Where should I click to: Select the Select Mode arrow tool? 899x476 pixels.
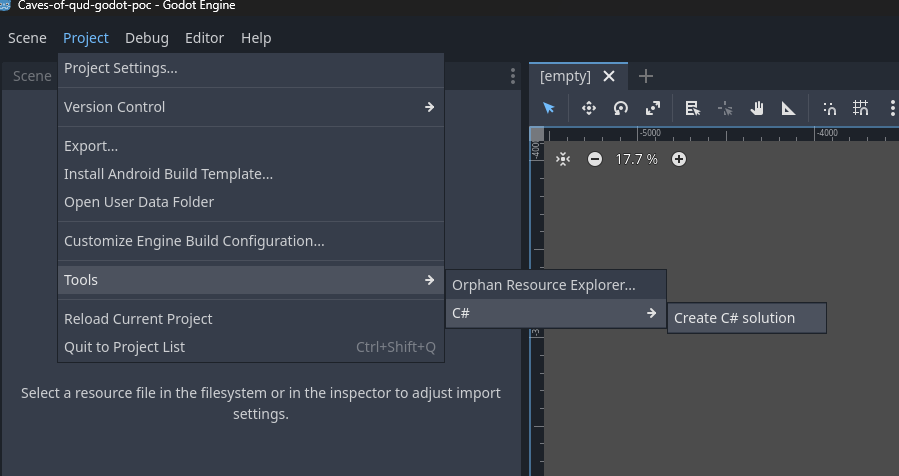pyautogui.click(x=548, y=108)
